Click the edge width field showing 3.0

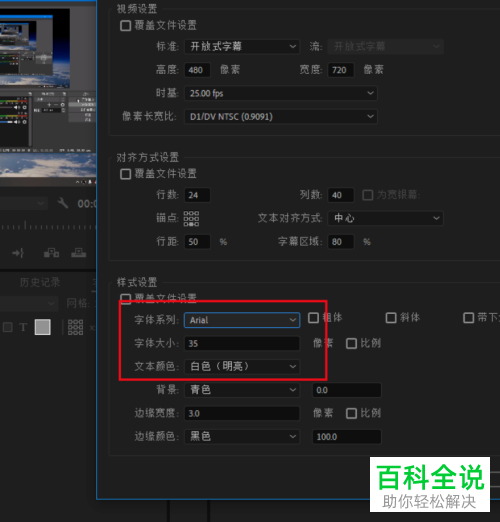coord(242,413)
